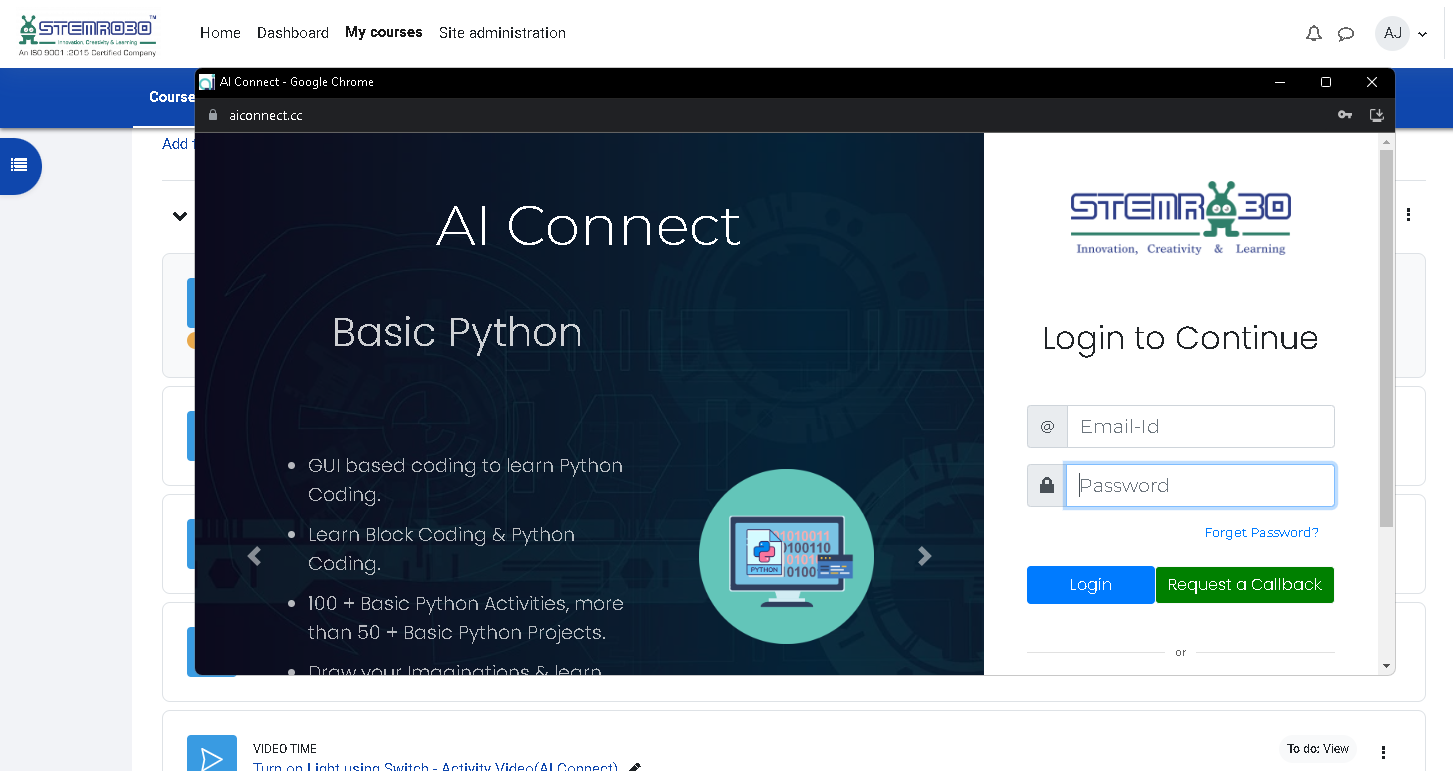This screenshot has height=771, width=1453.
Task: Click the AI Connect heading text
Action: (588, 226)
